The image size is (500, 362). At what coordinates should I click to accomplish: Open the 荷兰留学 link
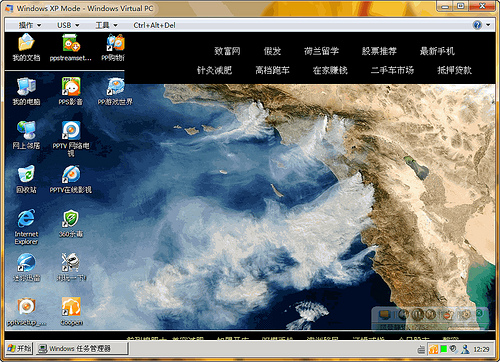(x=321, y=51)
